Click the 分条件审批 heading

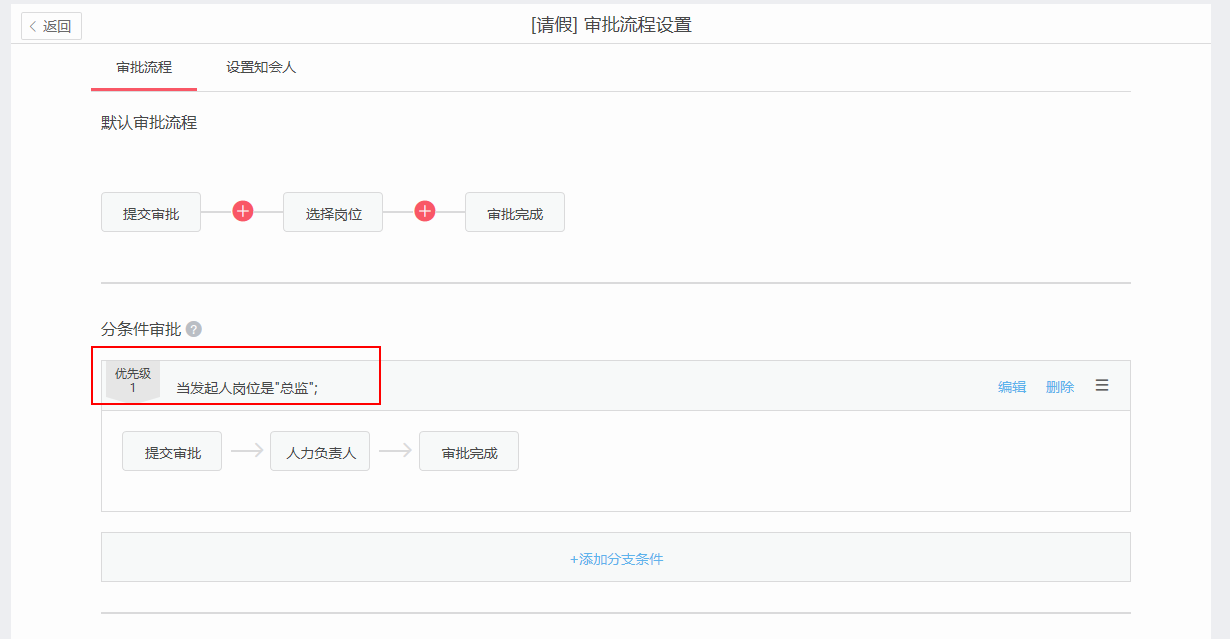141,329
